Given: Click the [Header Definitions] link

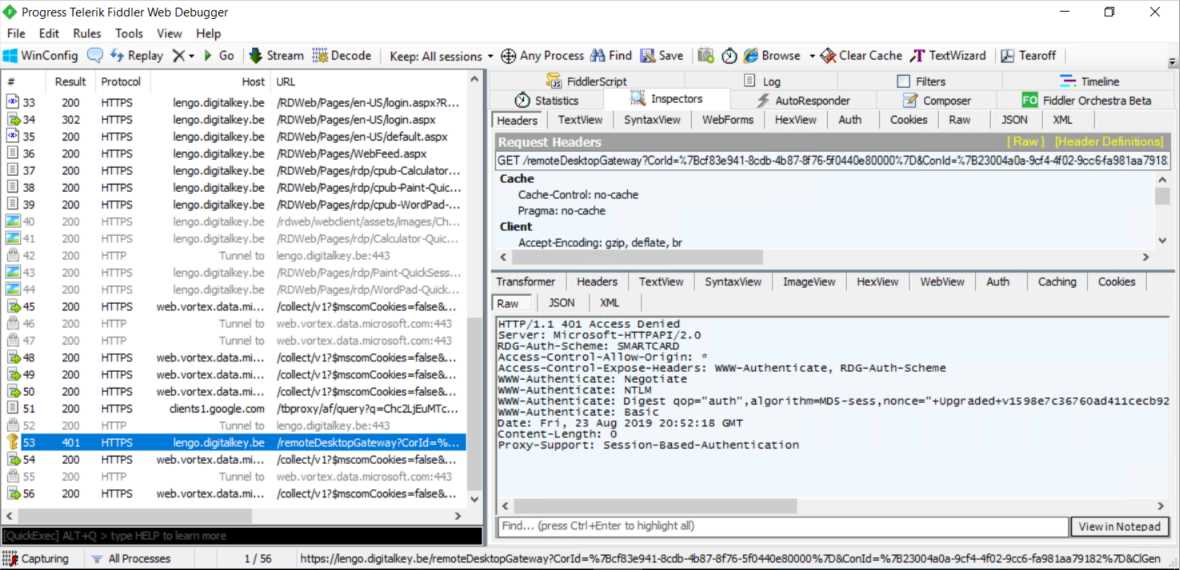Looking at the screenshot, I should (1109, 142).
